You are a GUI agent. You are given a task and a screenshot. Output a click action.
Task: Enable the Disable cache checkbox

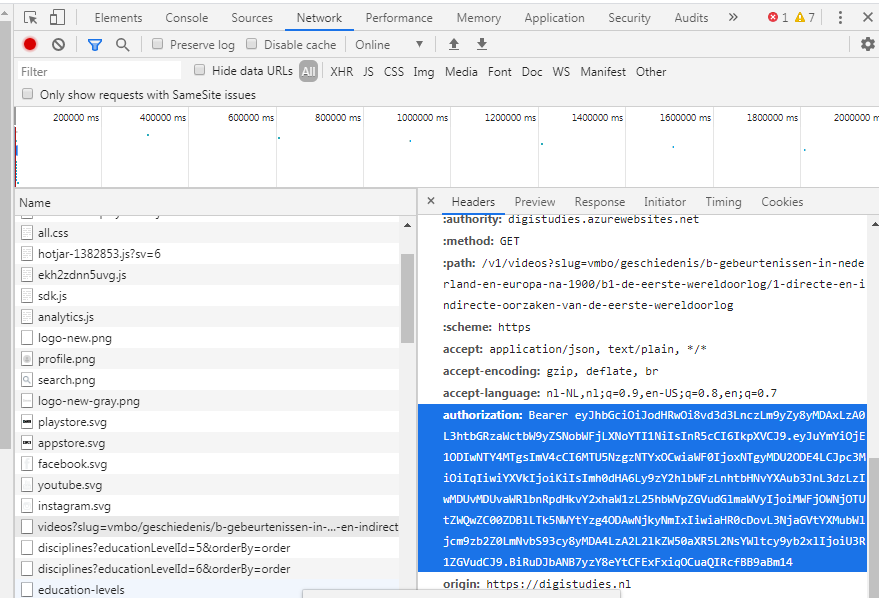point(252,44)
